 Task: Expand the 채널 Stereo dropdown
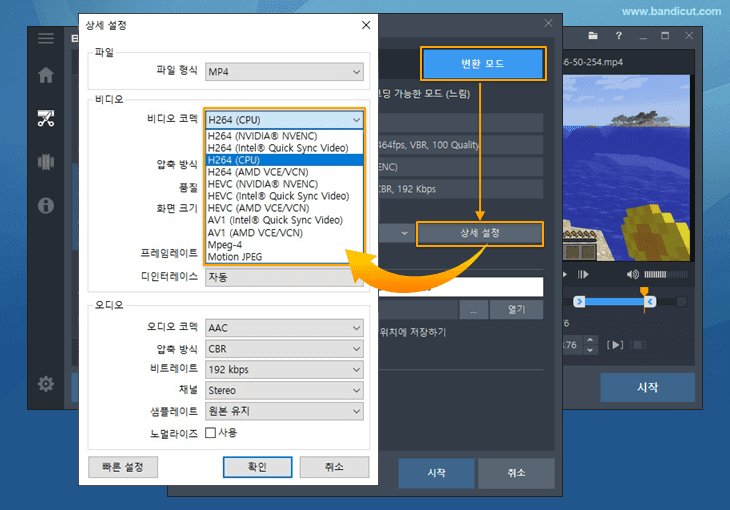(x=284, y=390)
